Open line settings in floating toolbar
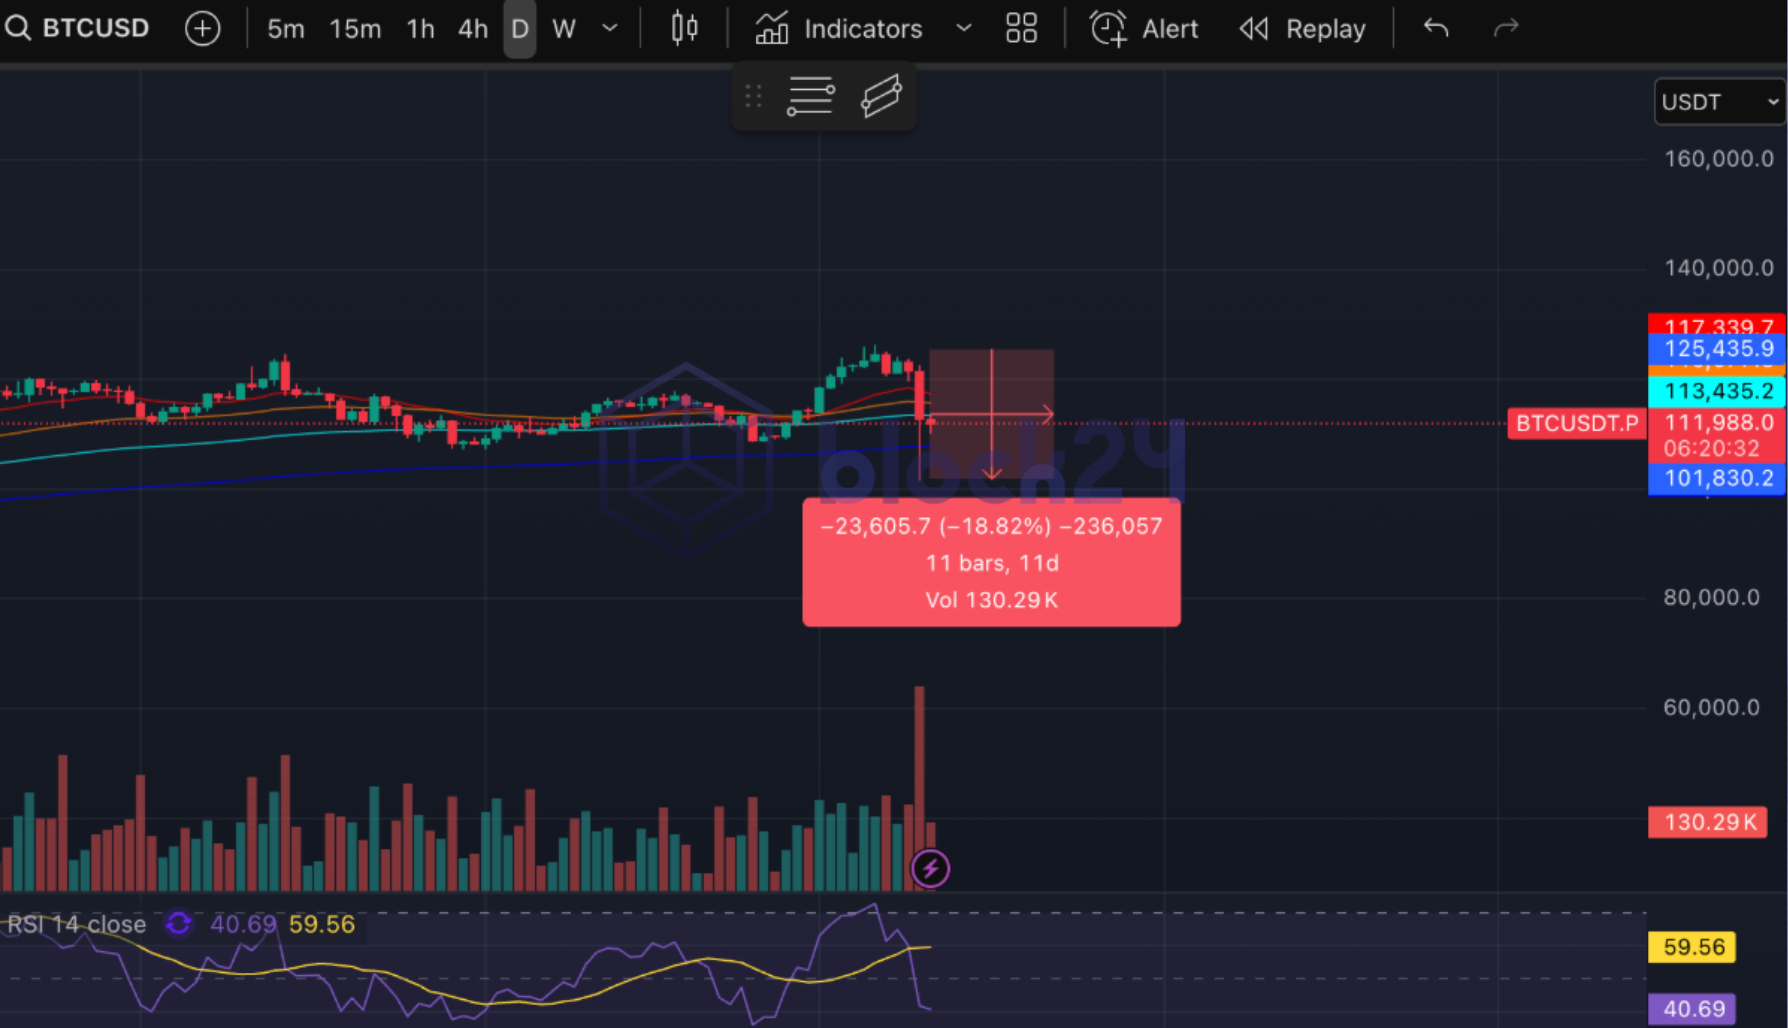The image size is (1788, 1028). pyautogui.click(x=810, y=97)
